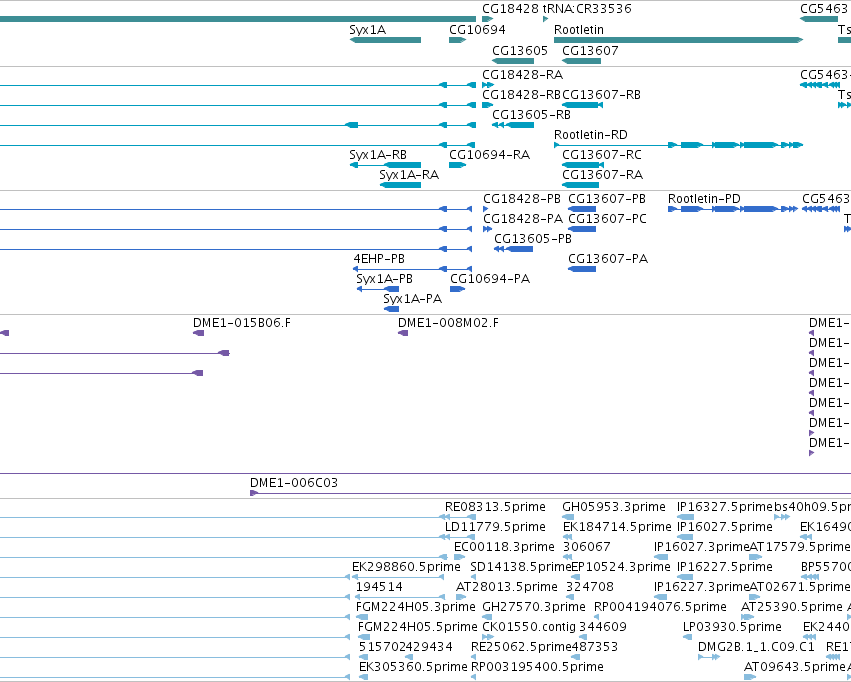The height and width of the screenshot is (682, 851).
Task: Open EST FGM224H05.5prime
Action: (x=417, y=627)
